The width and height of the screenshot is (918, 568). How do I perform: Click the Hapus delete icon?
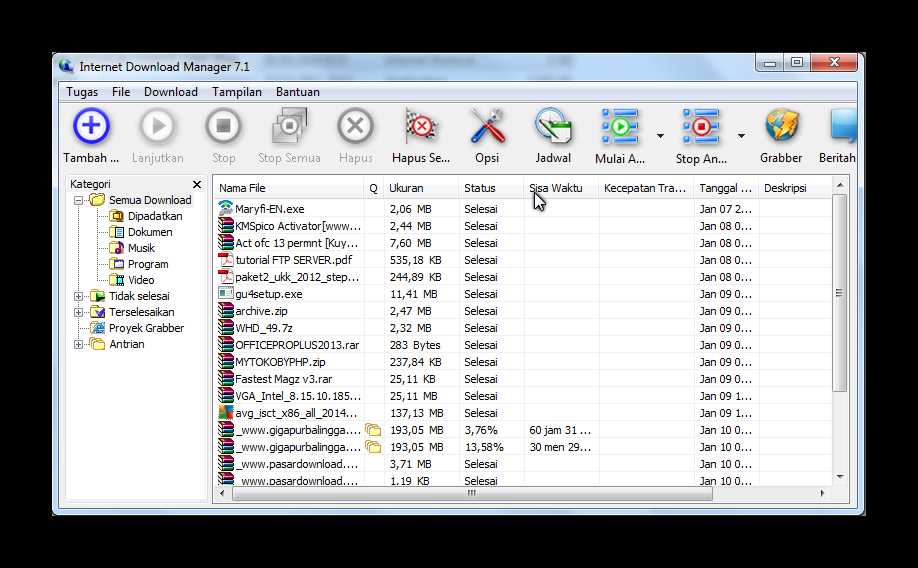(355, 126)
